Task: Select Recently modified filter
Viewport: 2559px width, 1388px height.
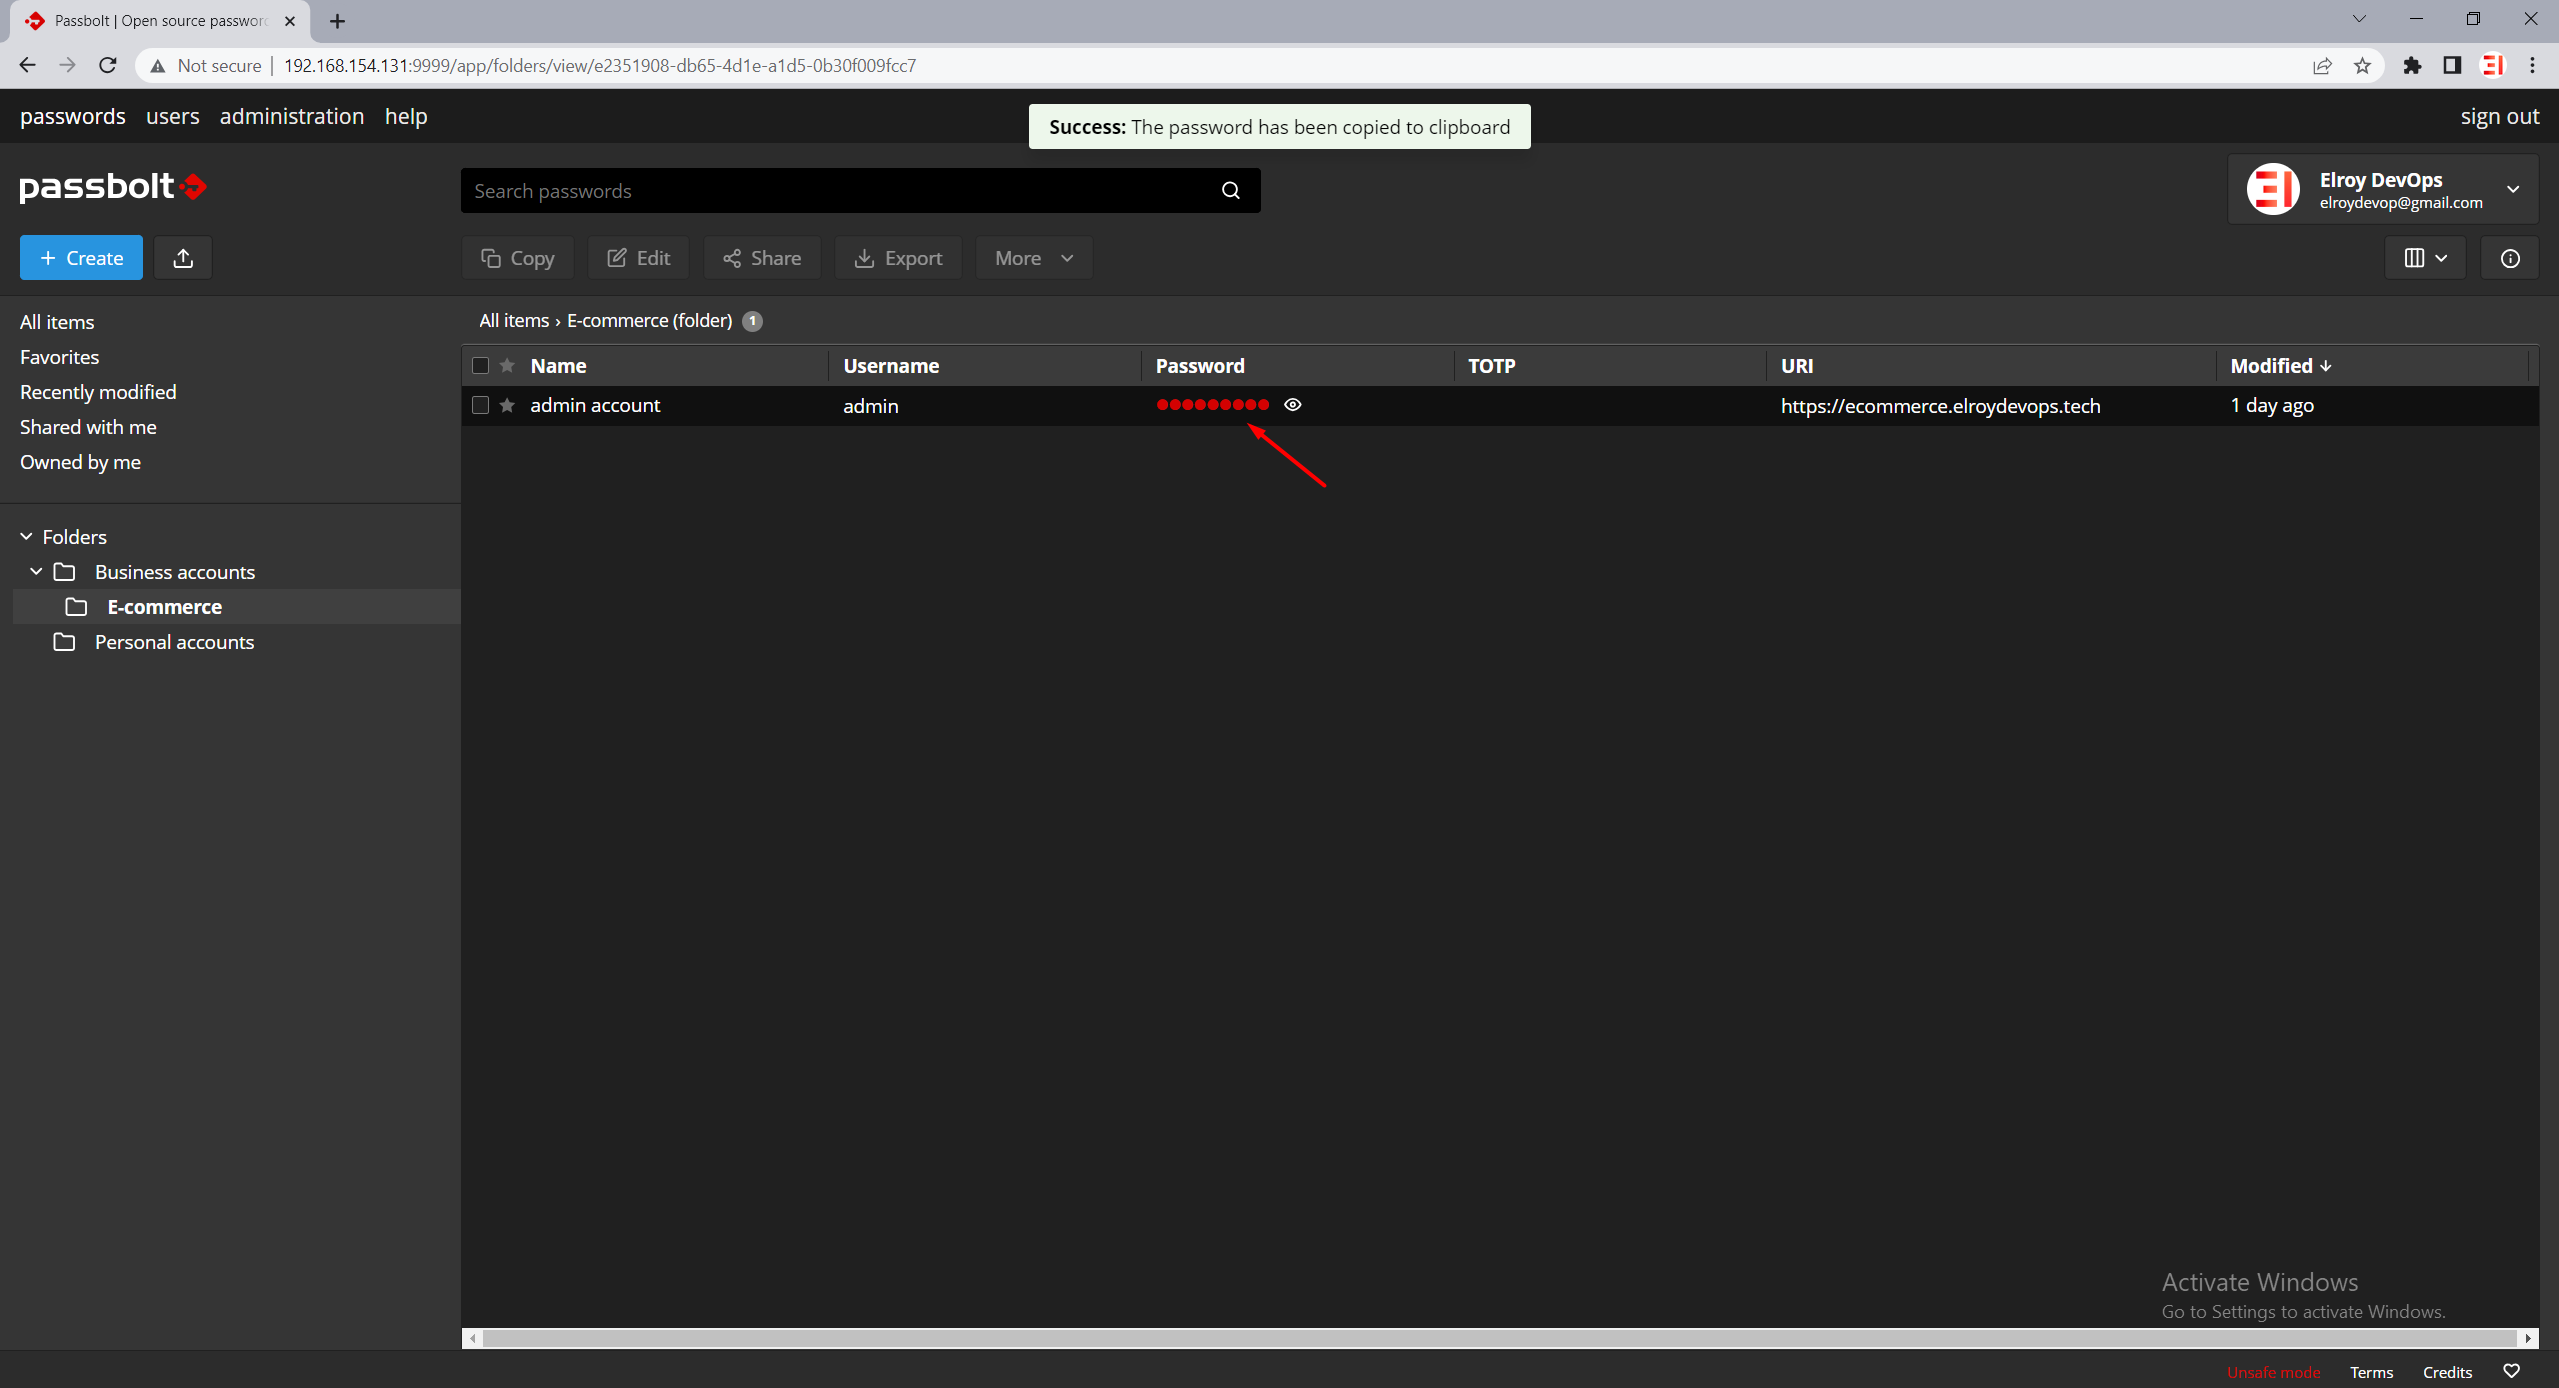Action: (98, 392)
